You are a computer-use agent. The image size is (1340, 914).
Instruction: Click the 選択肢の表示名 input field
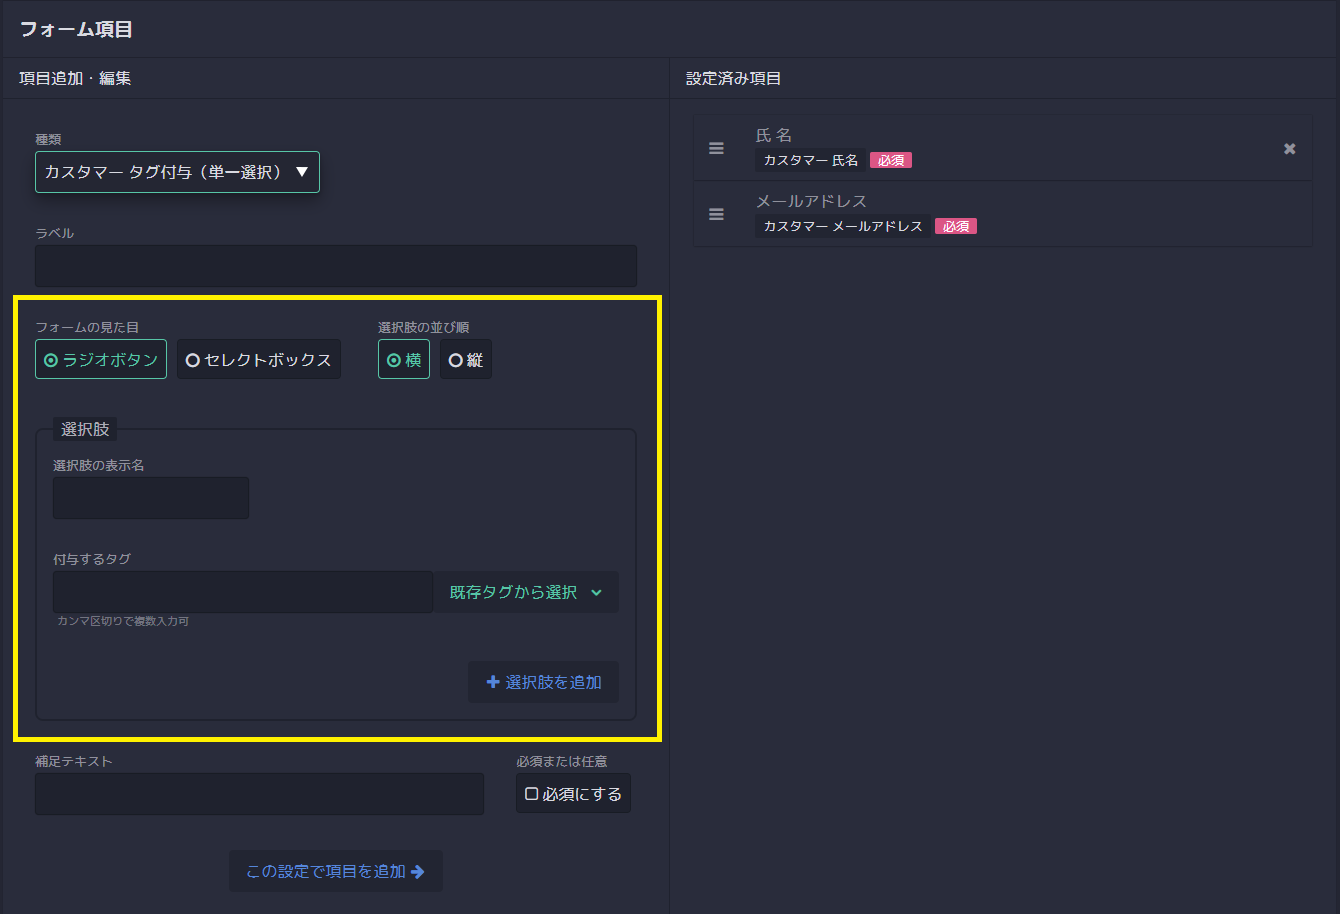tap(150, 497)
